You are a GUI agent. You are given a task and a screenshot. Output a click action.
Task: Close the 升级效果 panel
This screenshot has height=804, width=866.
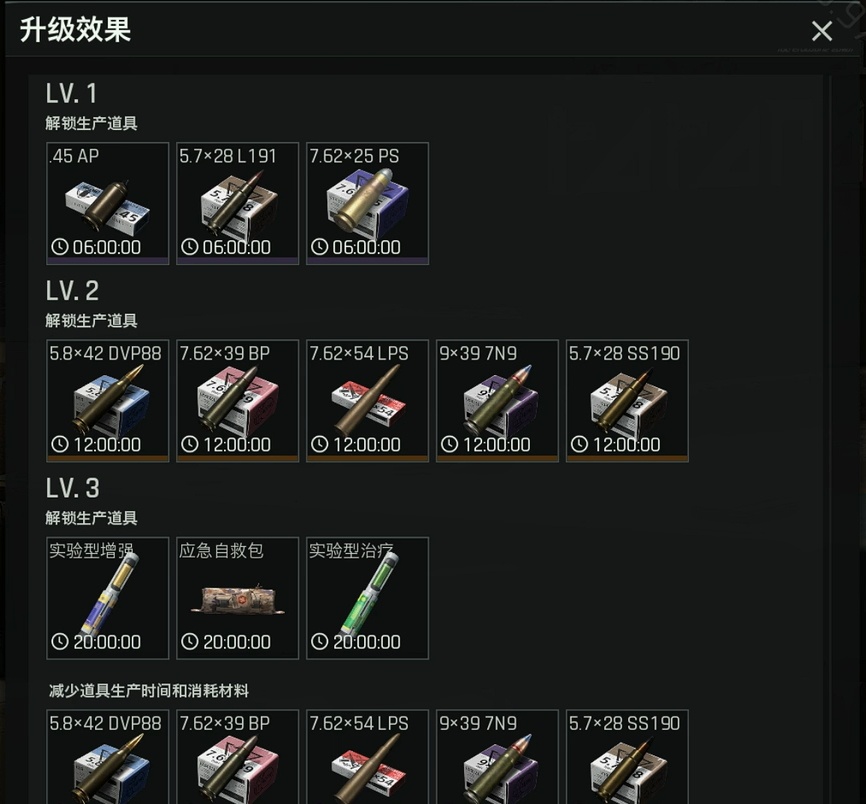(822, 31)
